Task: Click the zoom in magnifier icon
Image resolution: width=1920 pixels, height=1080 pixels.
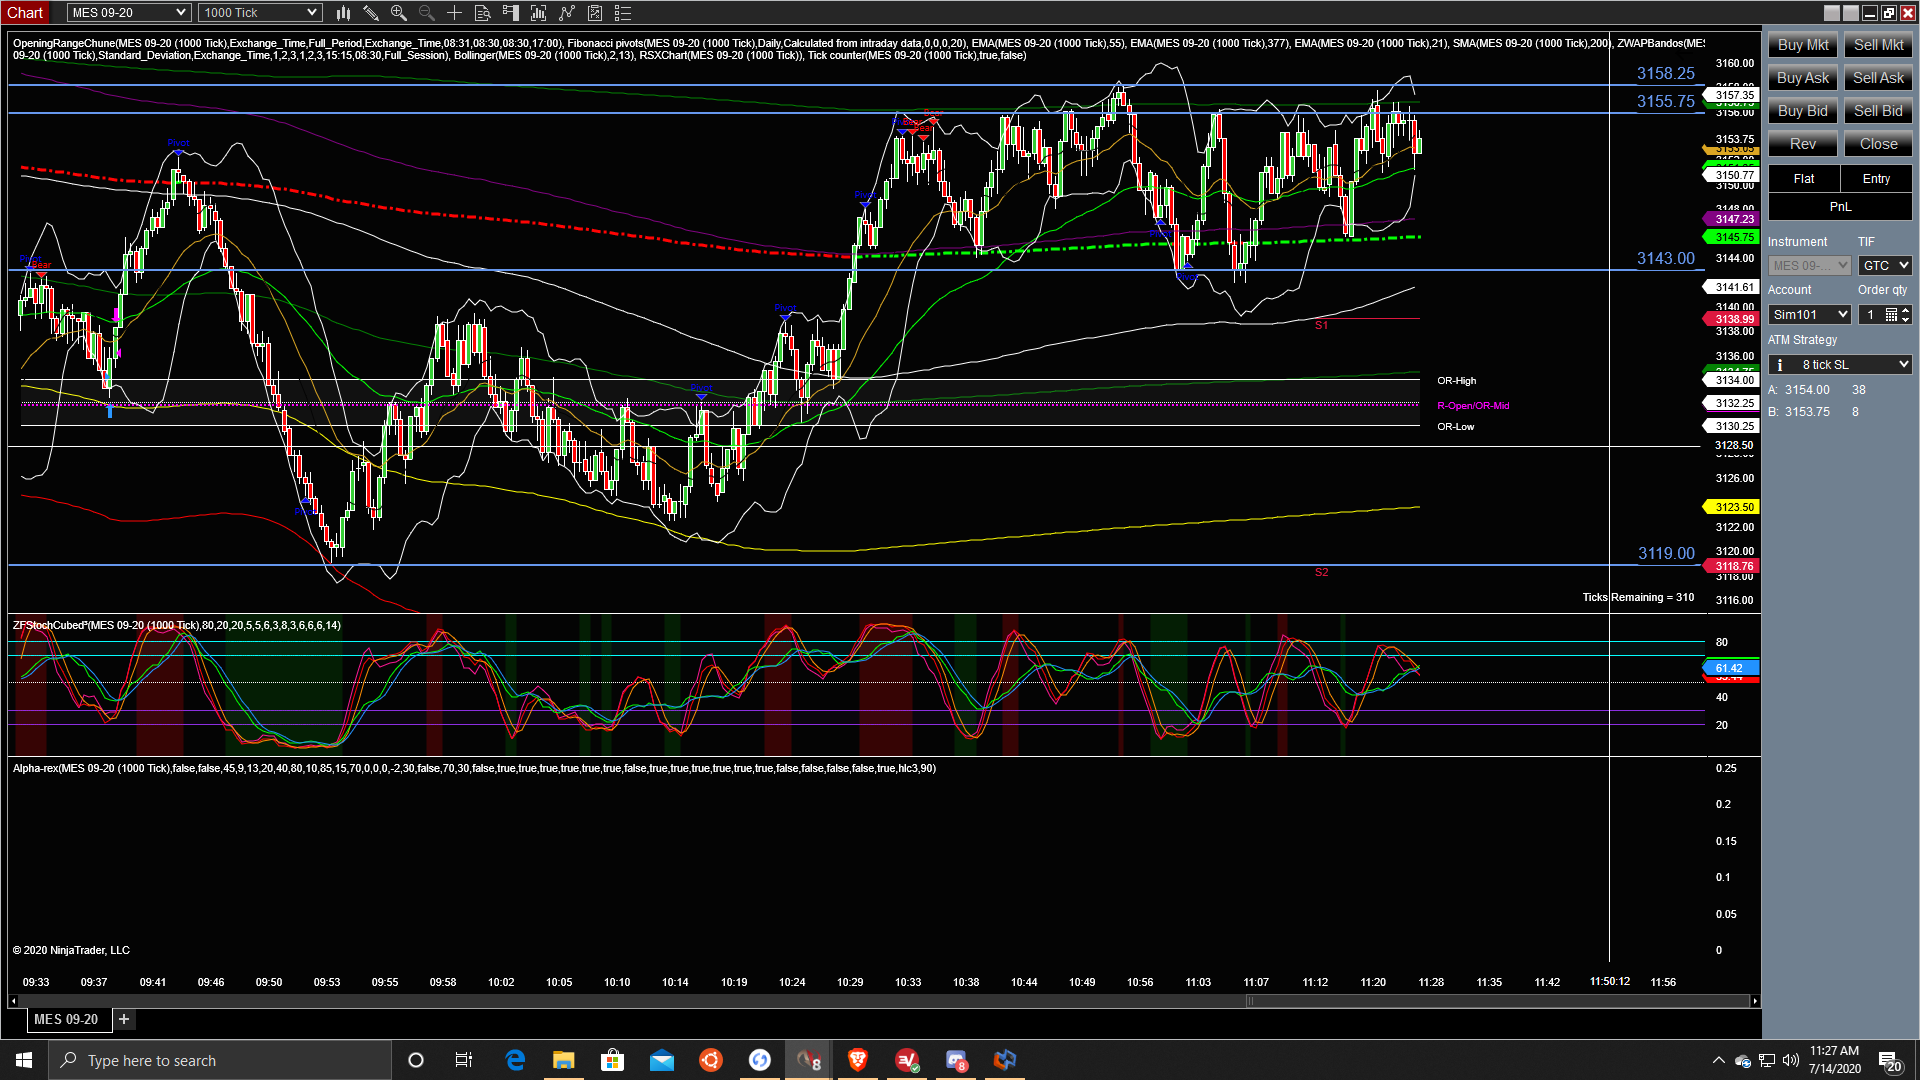Action: tap(399, 13)
